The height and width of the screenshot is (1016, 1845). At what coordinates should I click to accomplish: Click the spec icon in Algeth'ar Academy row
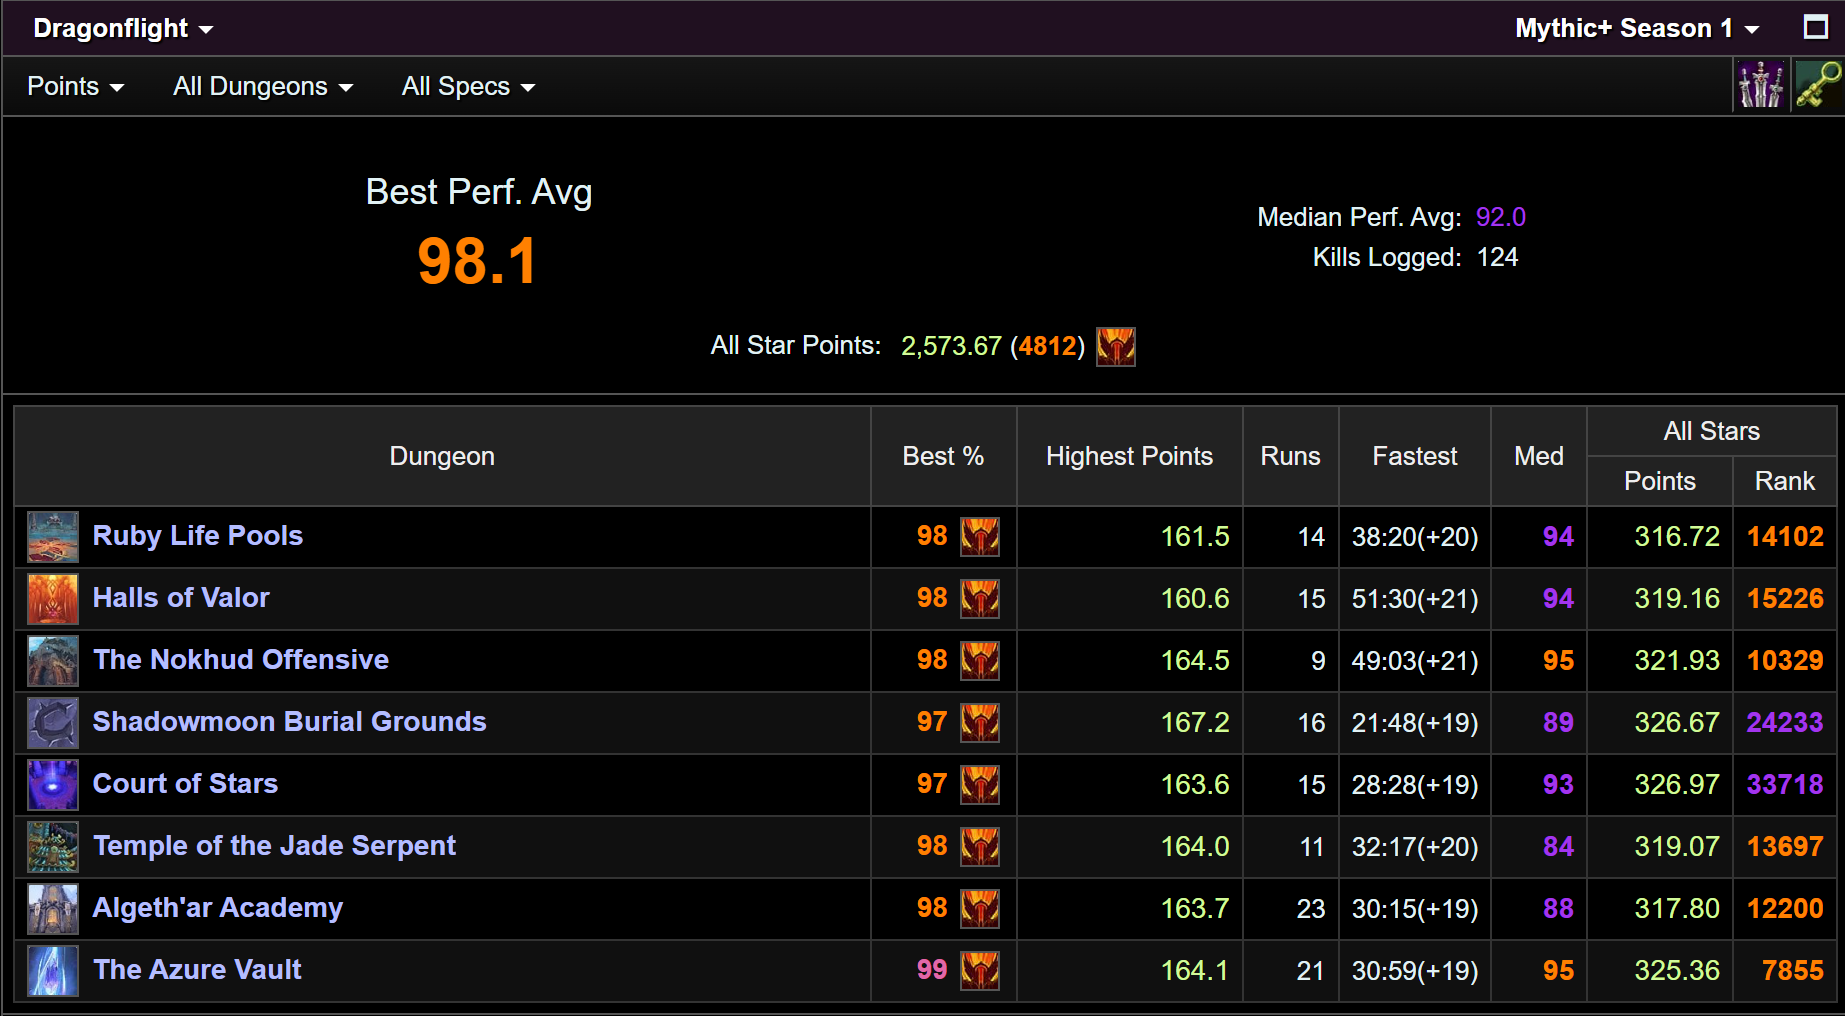[x=980, y=909]
